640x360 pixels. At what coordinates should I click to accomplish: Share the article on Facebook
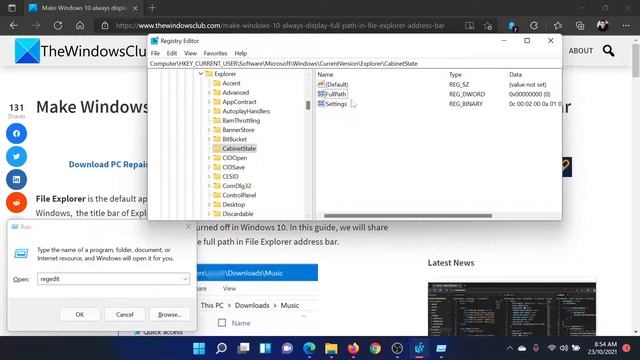pos(16,133)
